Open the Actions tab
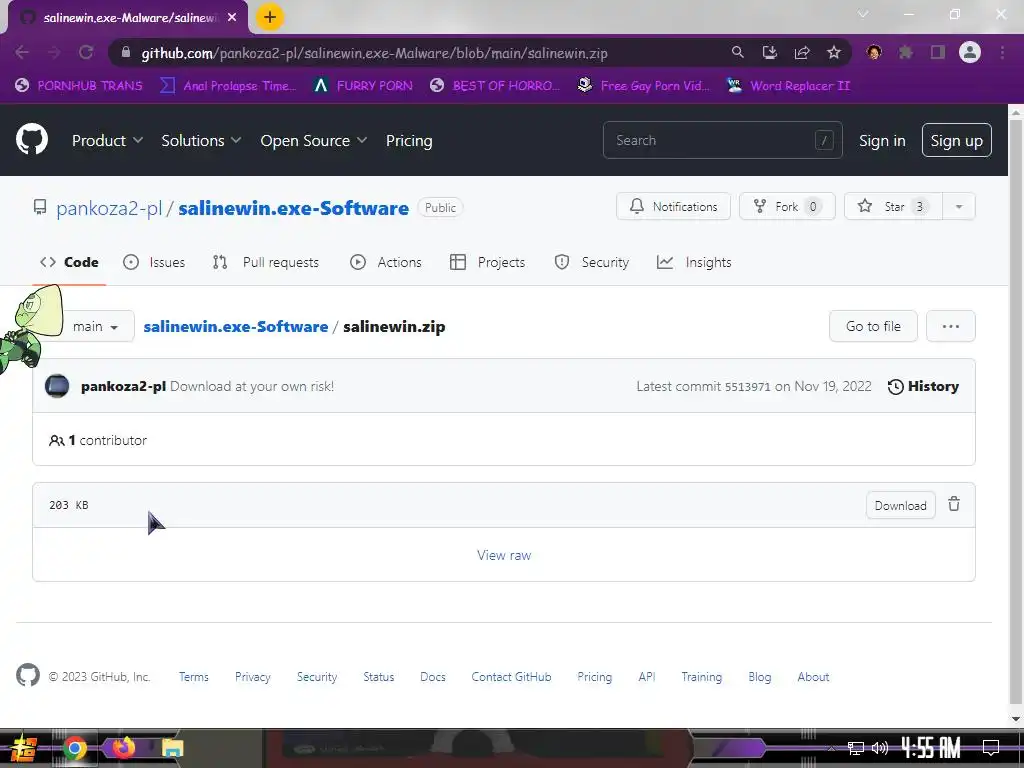The height and width of the screenshot is (768, 1024). tap(386, 262)
